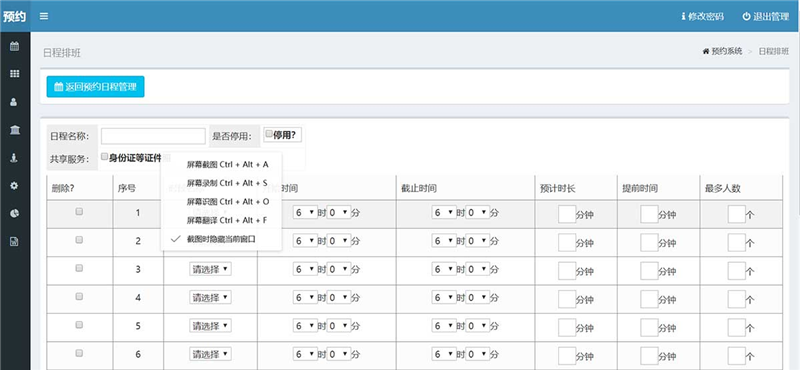Open row 5 start time minute dropdown

pos(339,326)
